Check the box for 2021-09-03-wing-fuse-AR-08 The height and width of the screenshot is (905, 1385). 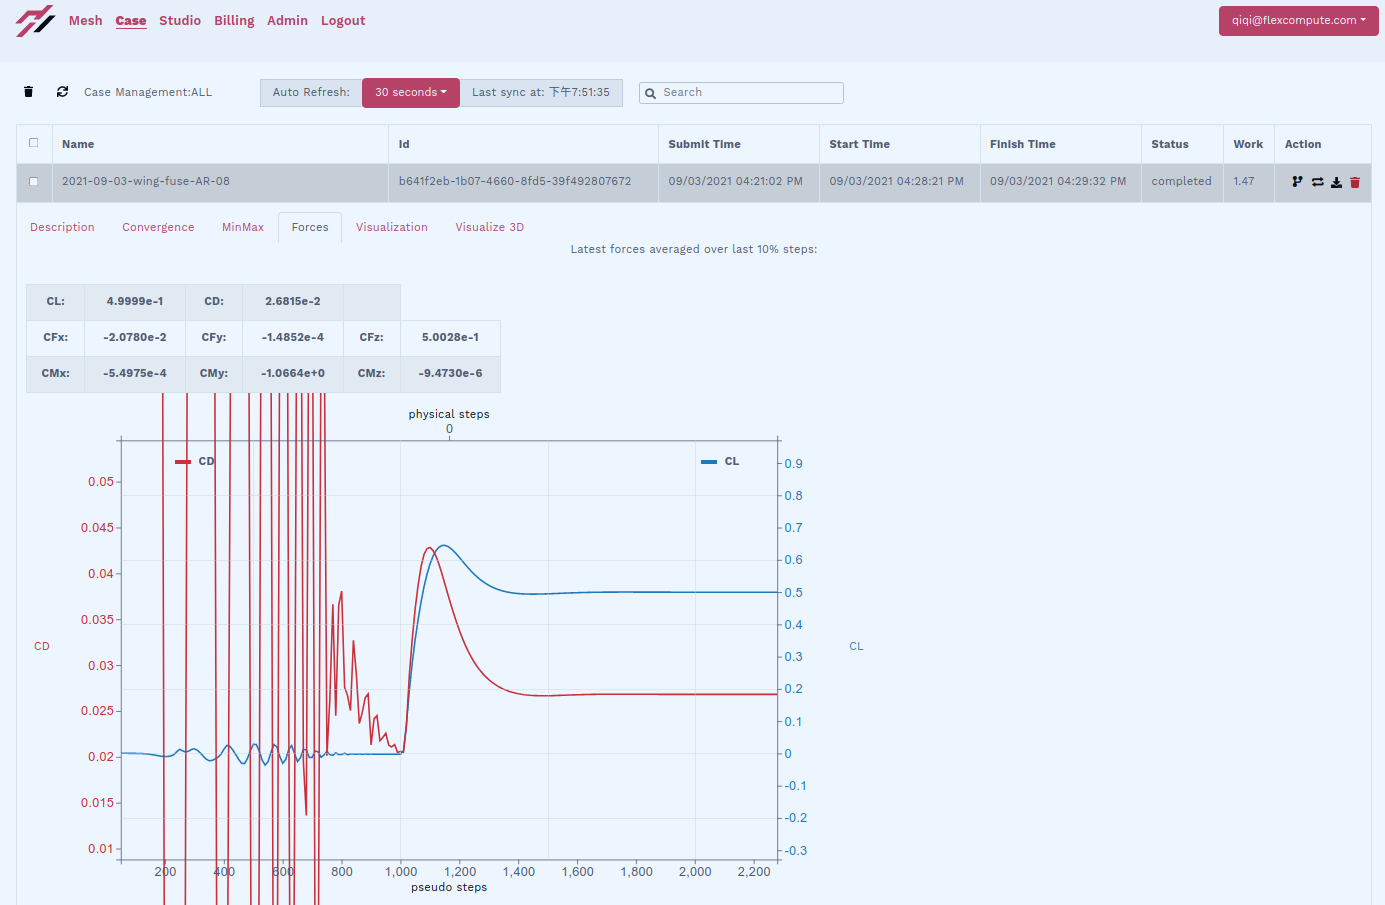[34, 181]
